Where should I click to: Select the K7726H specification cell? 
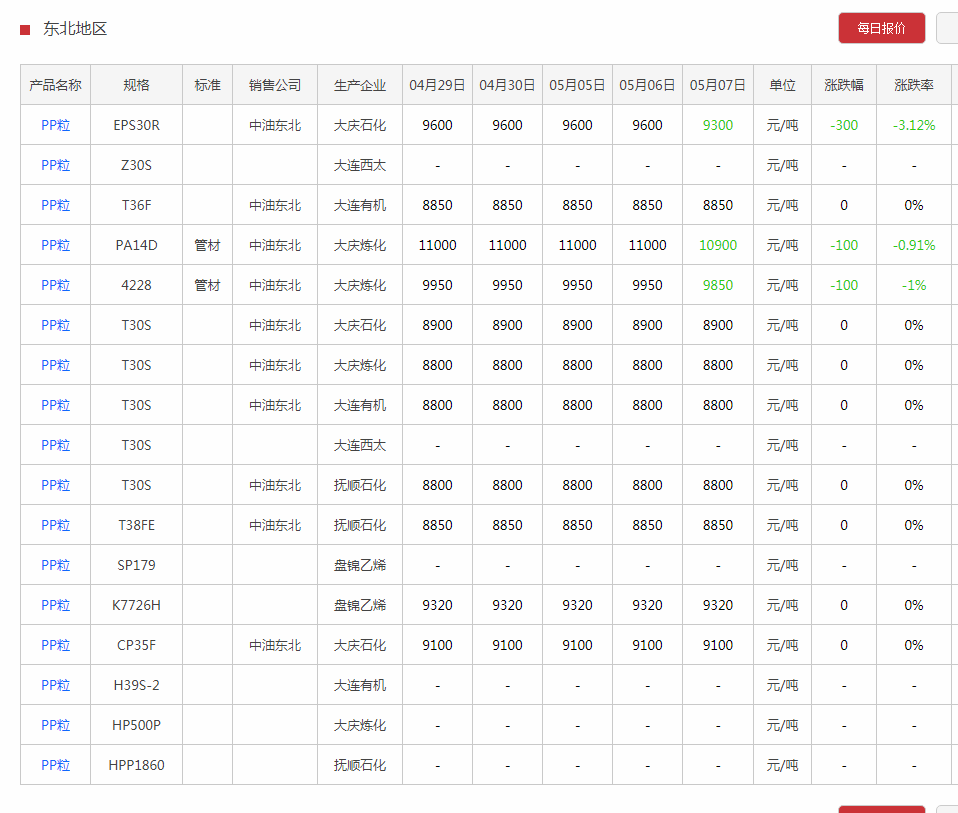[136, 605]
